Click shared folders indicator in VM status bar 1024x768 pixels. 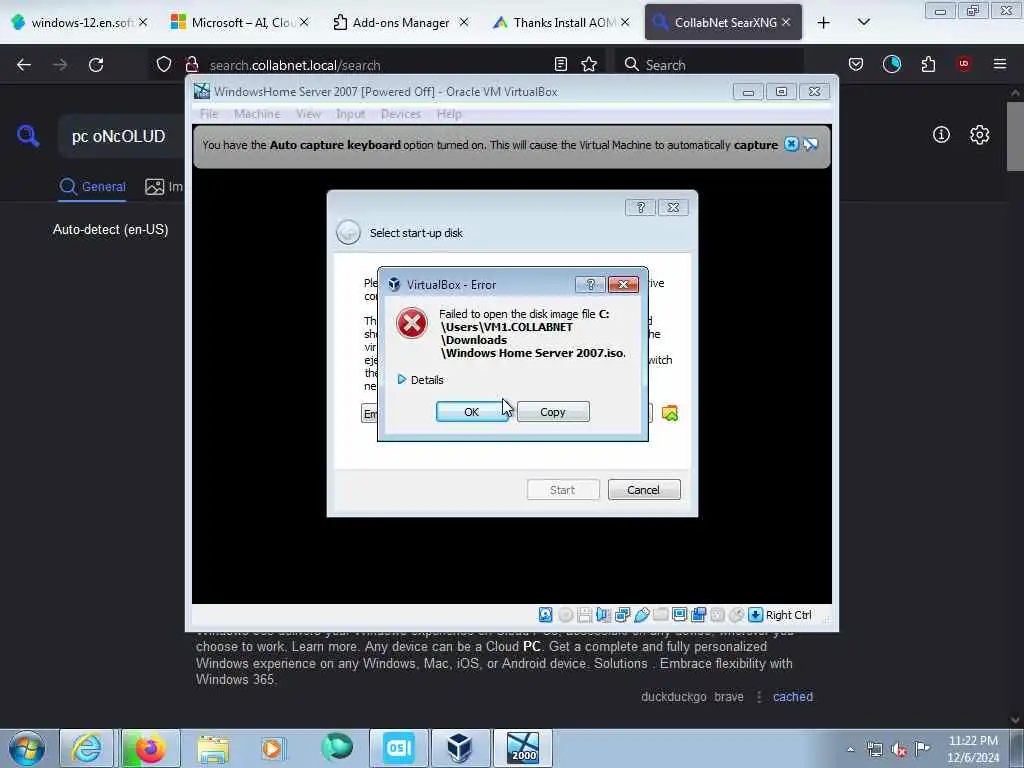[x=661, y=615]
